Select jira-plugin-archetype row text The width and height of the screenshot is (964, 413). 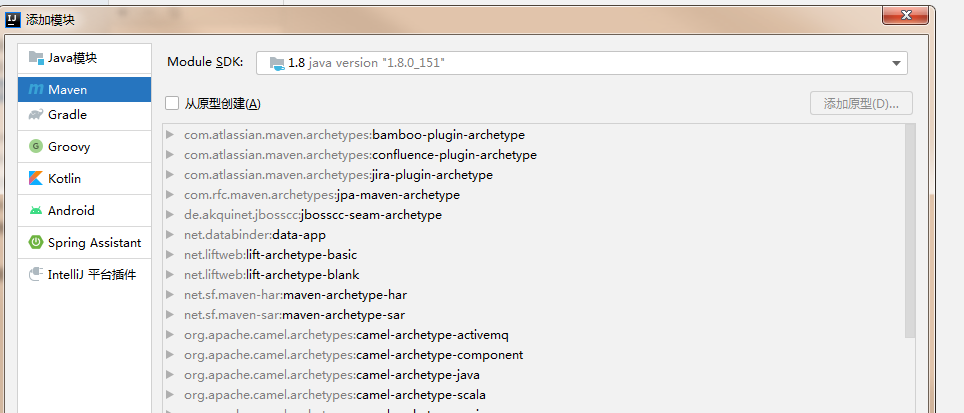point(338,175)
